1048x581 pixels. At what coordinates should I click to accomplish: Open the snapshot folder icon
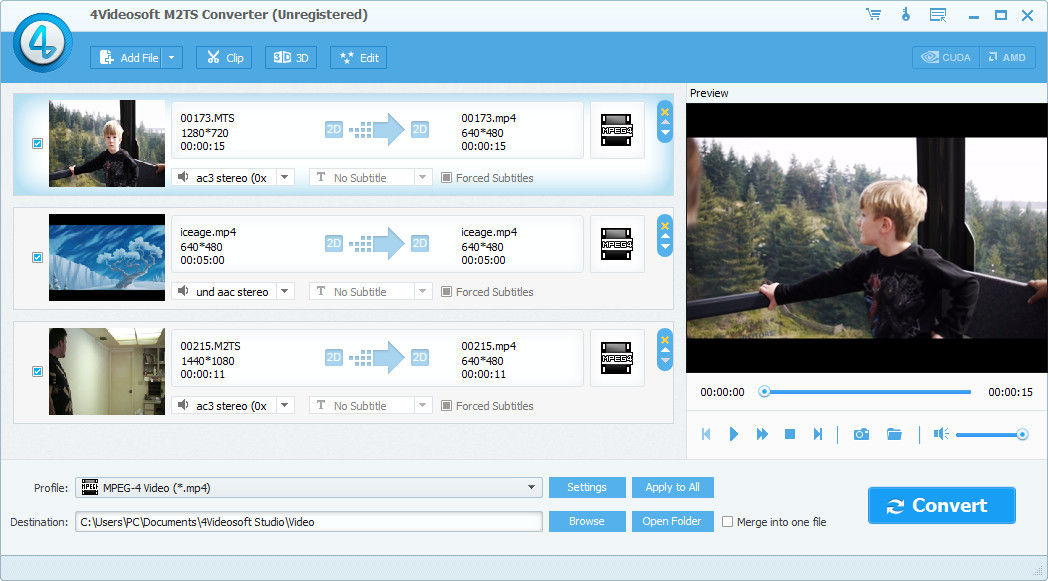click(x=894, y=435)
